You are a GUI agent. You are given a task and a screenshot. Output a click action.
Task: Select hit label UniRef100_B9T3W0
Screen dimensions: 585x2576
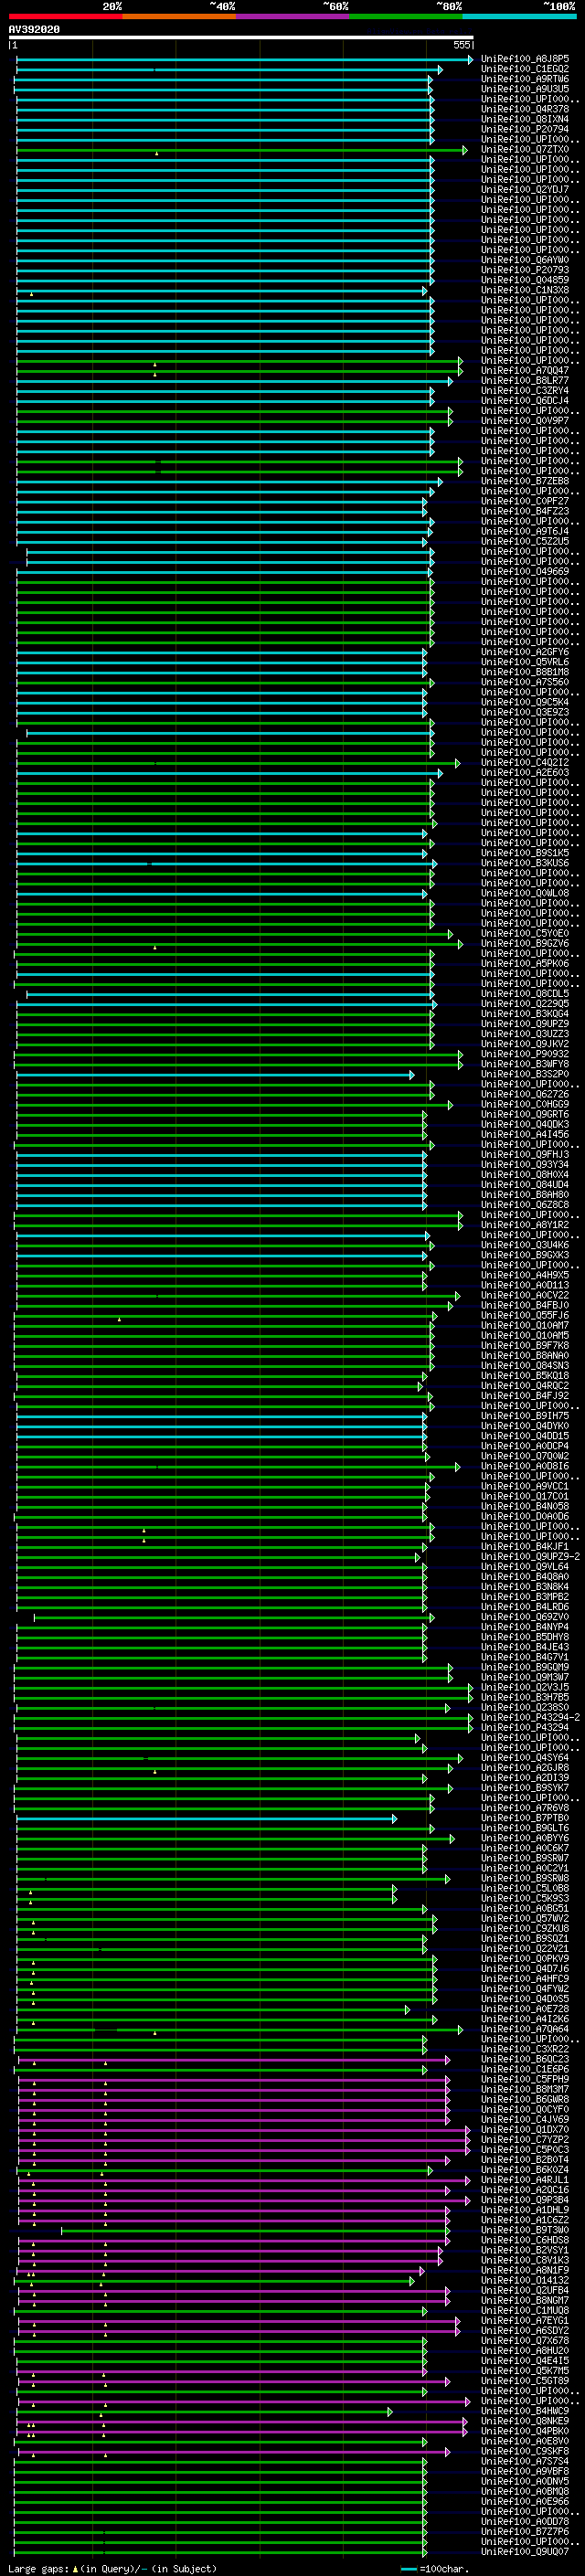525,2230
